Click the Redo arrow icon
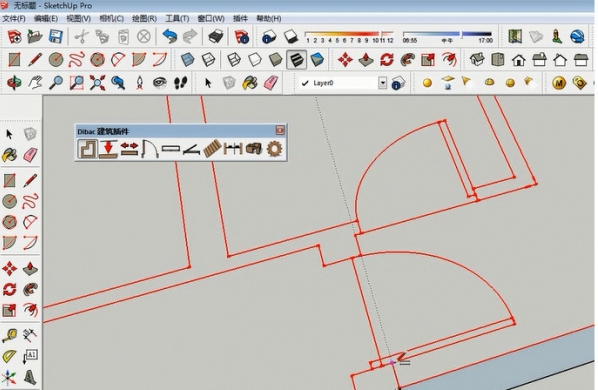598x390 pixels. [x=190, y=37]
